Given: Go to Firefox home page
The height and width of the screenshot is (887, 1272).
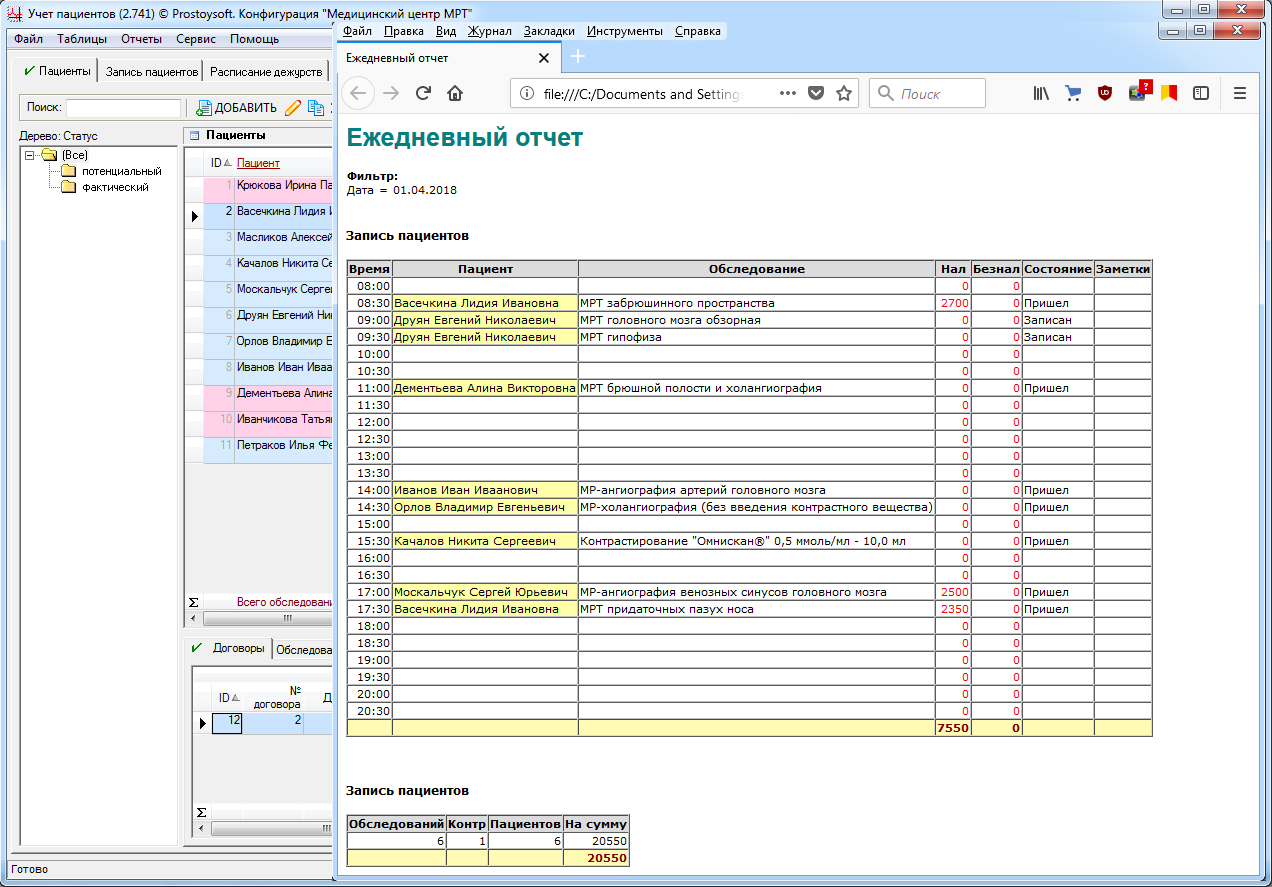Looking at the screenshot, I should [x=455, y=93].
